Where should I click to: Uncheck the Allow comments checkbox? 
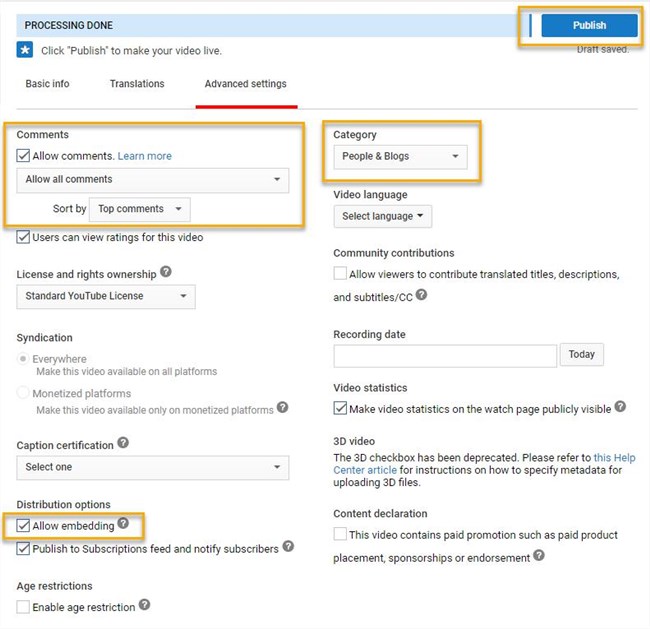pyautogui.click(x=24, y=156)
